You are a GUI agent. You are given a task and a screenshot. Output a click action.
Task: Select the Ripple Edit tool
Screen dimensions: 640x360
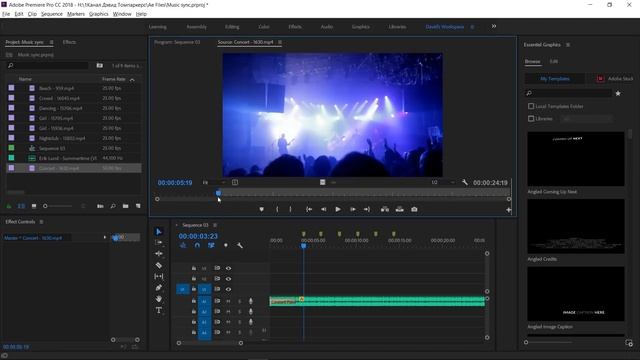[x=159, y=253]
